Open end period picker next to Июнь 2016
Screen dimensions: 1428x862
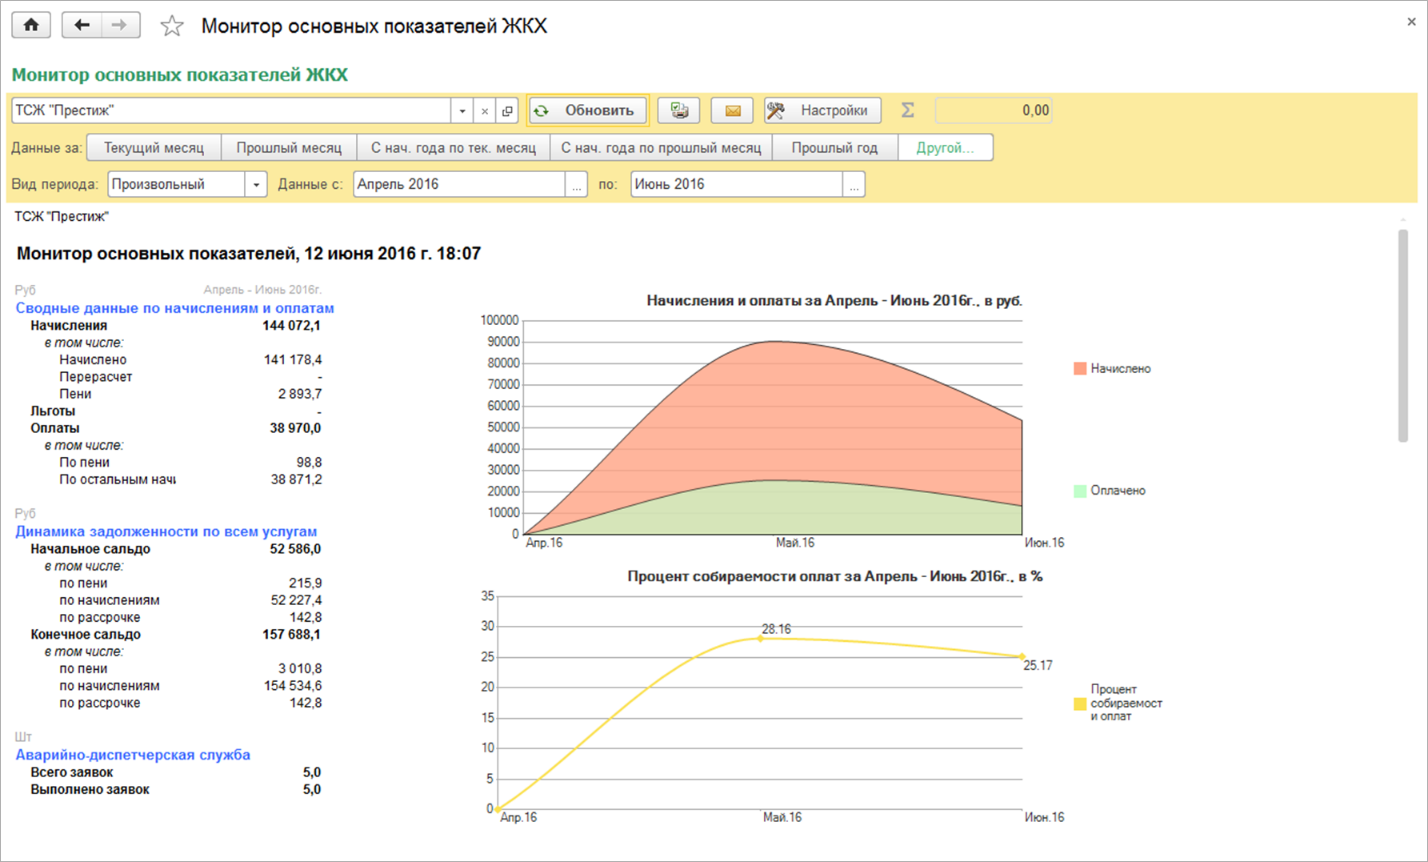click(x=853, y=185)
